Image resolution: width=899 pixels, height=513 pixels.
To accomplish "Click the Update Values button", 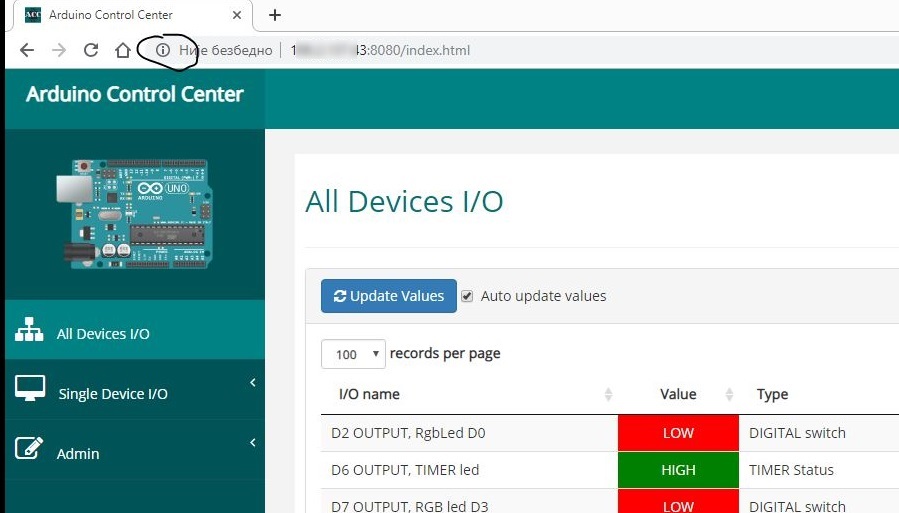I will pyautogui.click(x=389, y=296).
